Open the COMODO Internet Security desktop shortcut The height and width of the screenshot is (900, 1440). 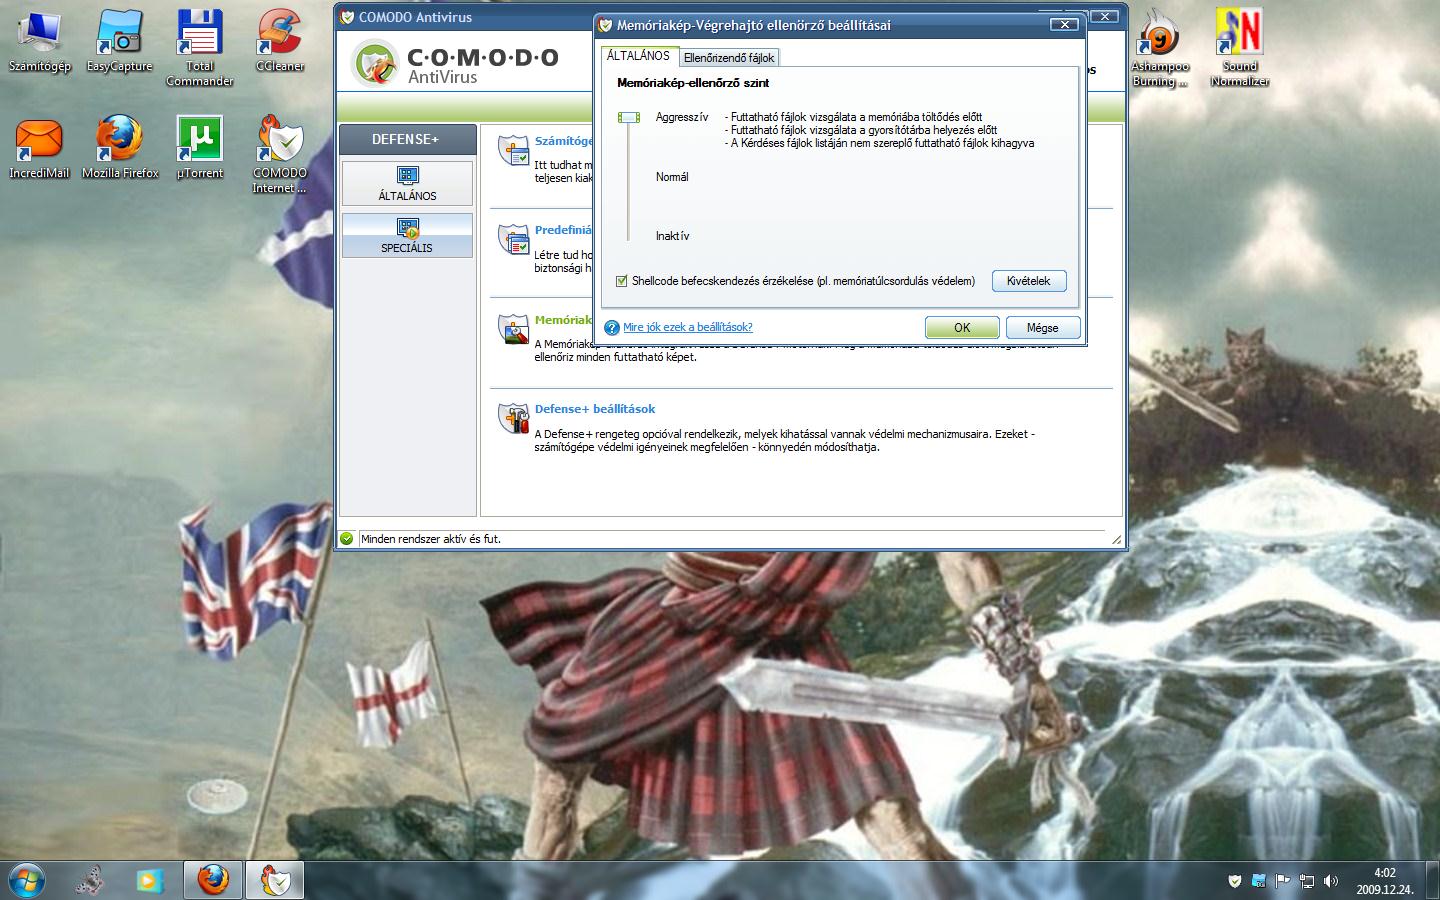click(280, 155)
